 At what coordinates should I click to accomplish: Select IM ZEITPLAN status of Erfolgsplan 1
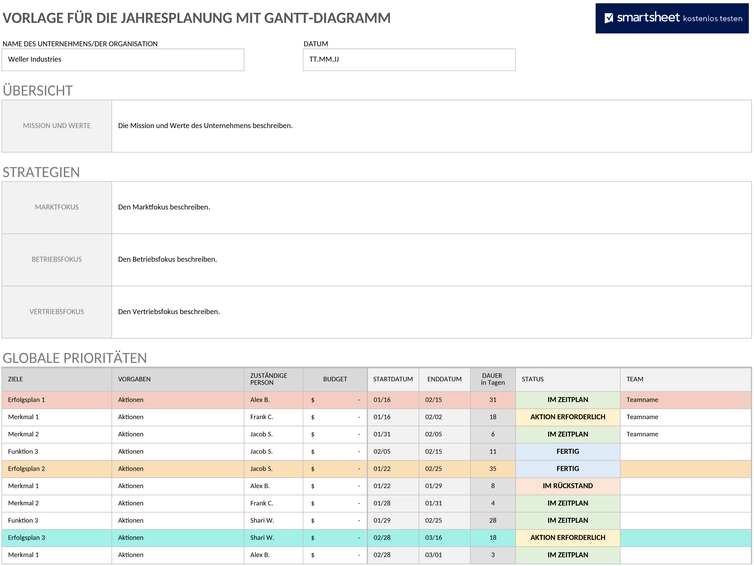(568, 400)
